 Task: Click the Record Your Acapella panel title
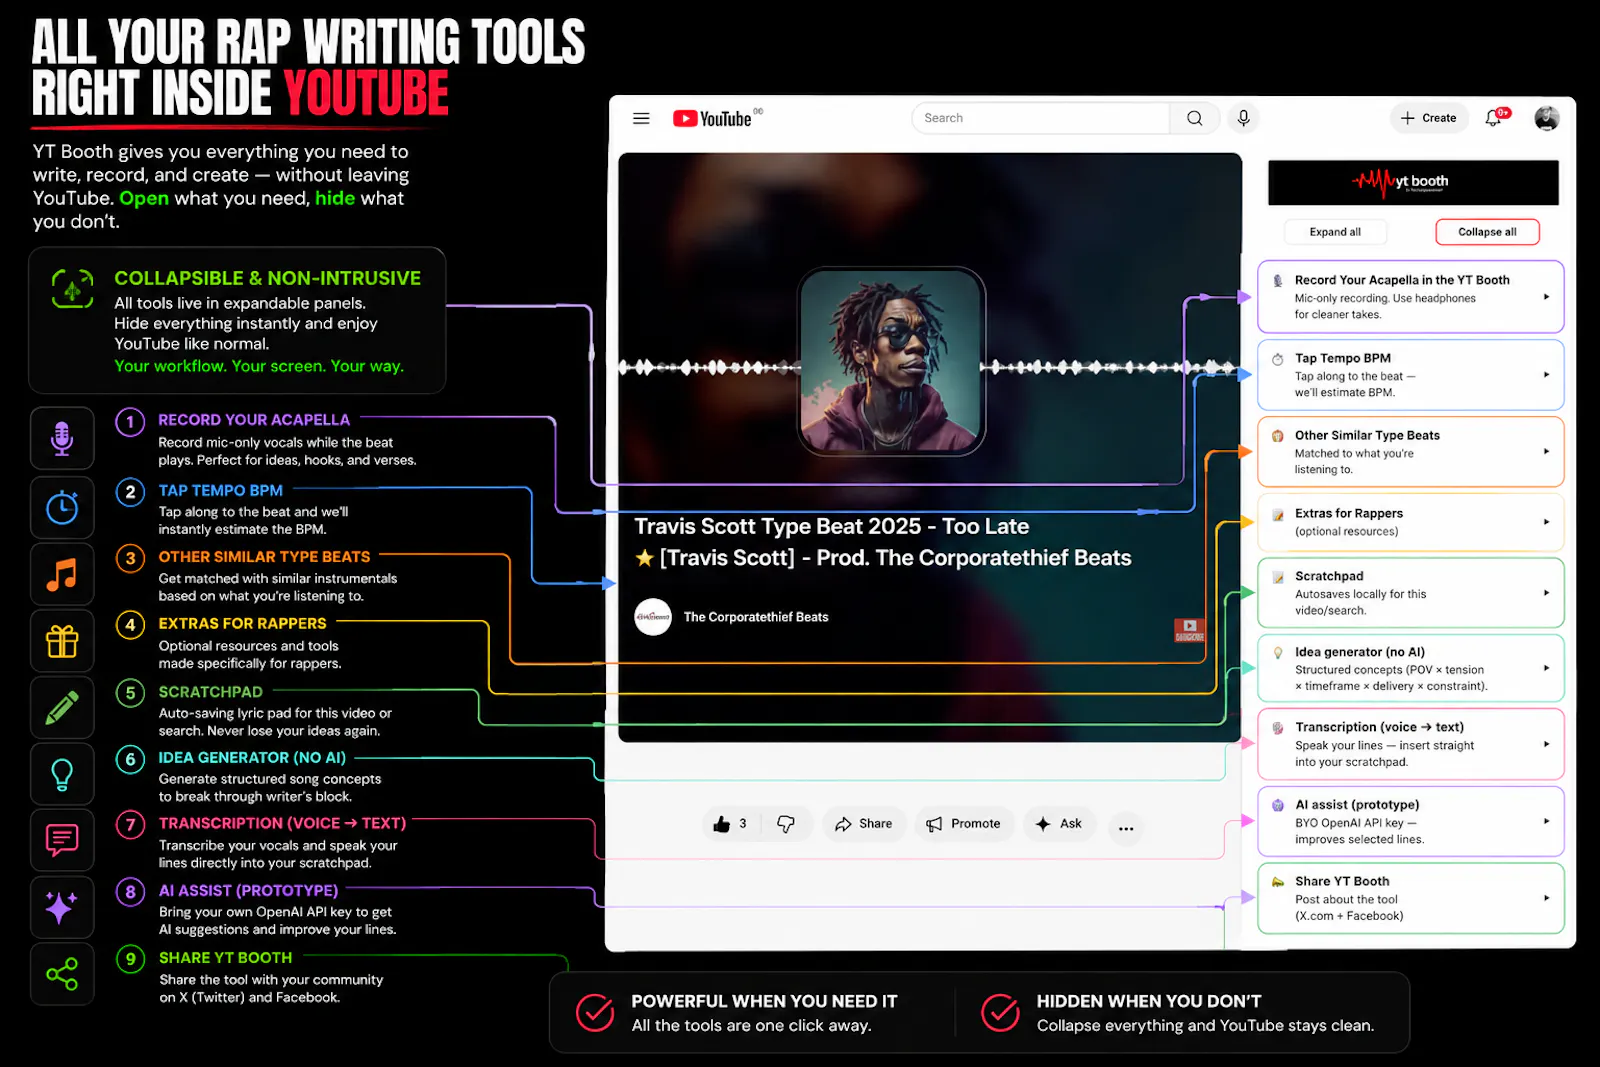[x=1402, y=280]
